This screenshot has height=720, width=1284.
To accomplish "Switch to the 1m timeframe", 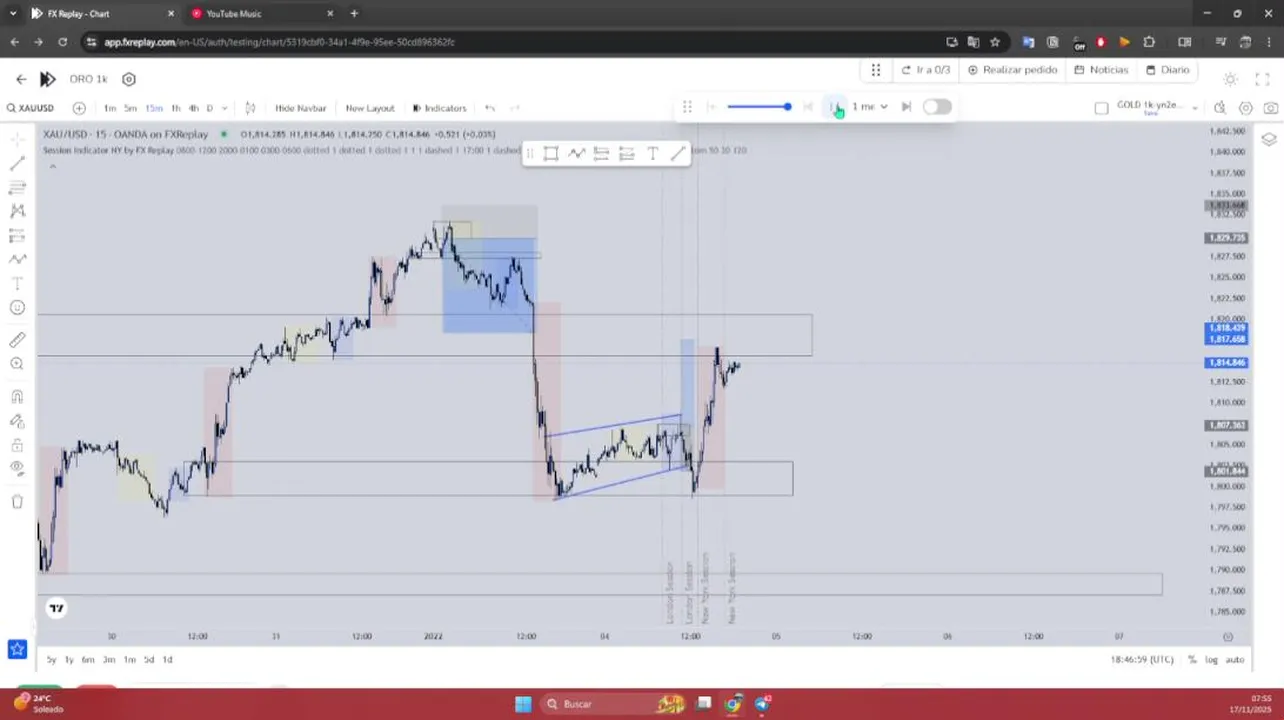I will [110, 108].
